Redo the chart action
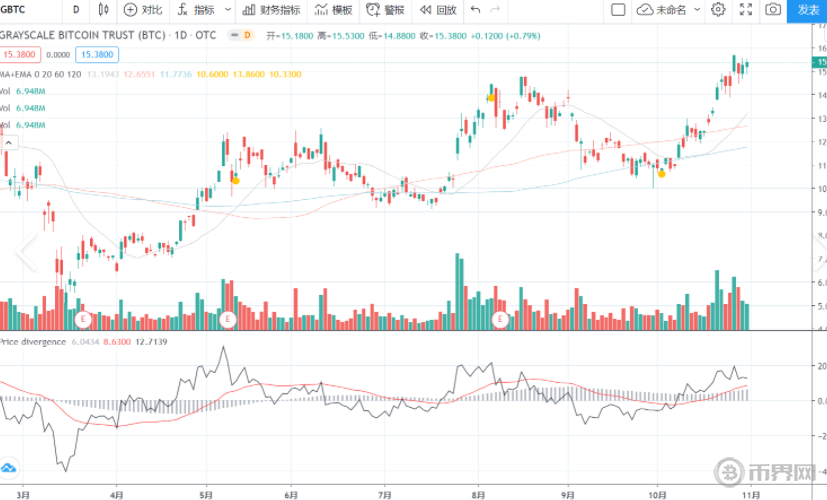This screenshot has width=827, height=500. pos(498,10)
